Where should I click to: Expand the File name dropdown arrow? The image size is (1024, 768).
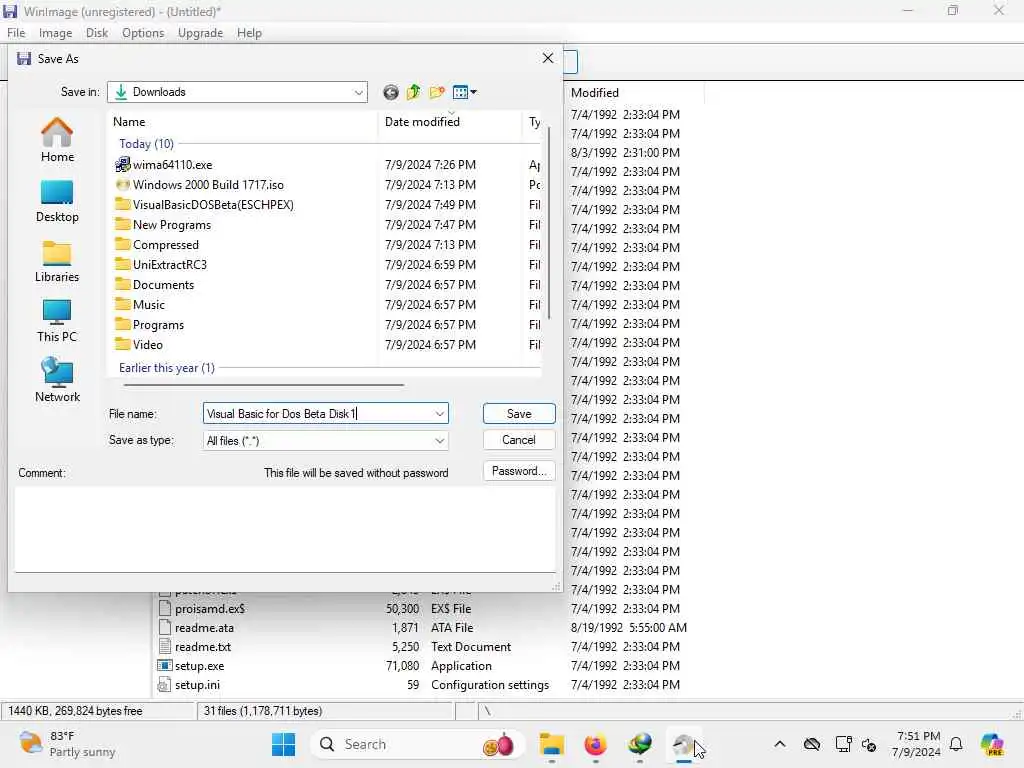click(440, 413)
